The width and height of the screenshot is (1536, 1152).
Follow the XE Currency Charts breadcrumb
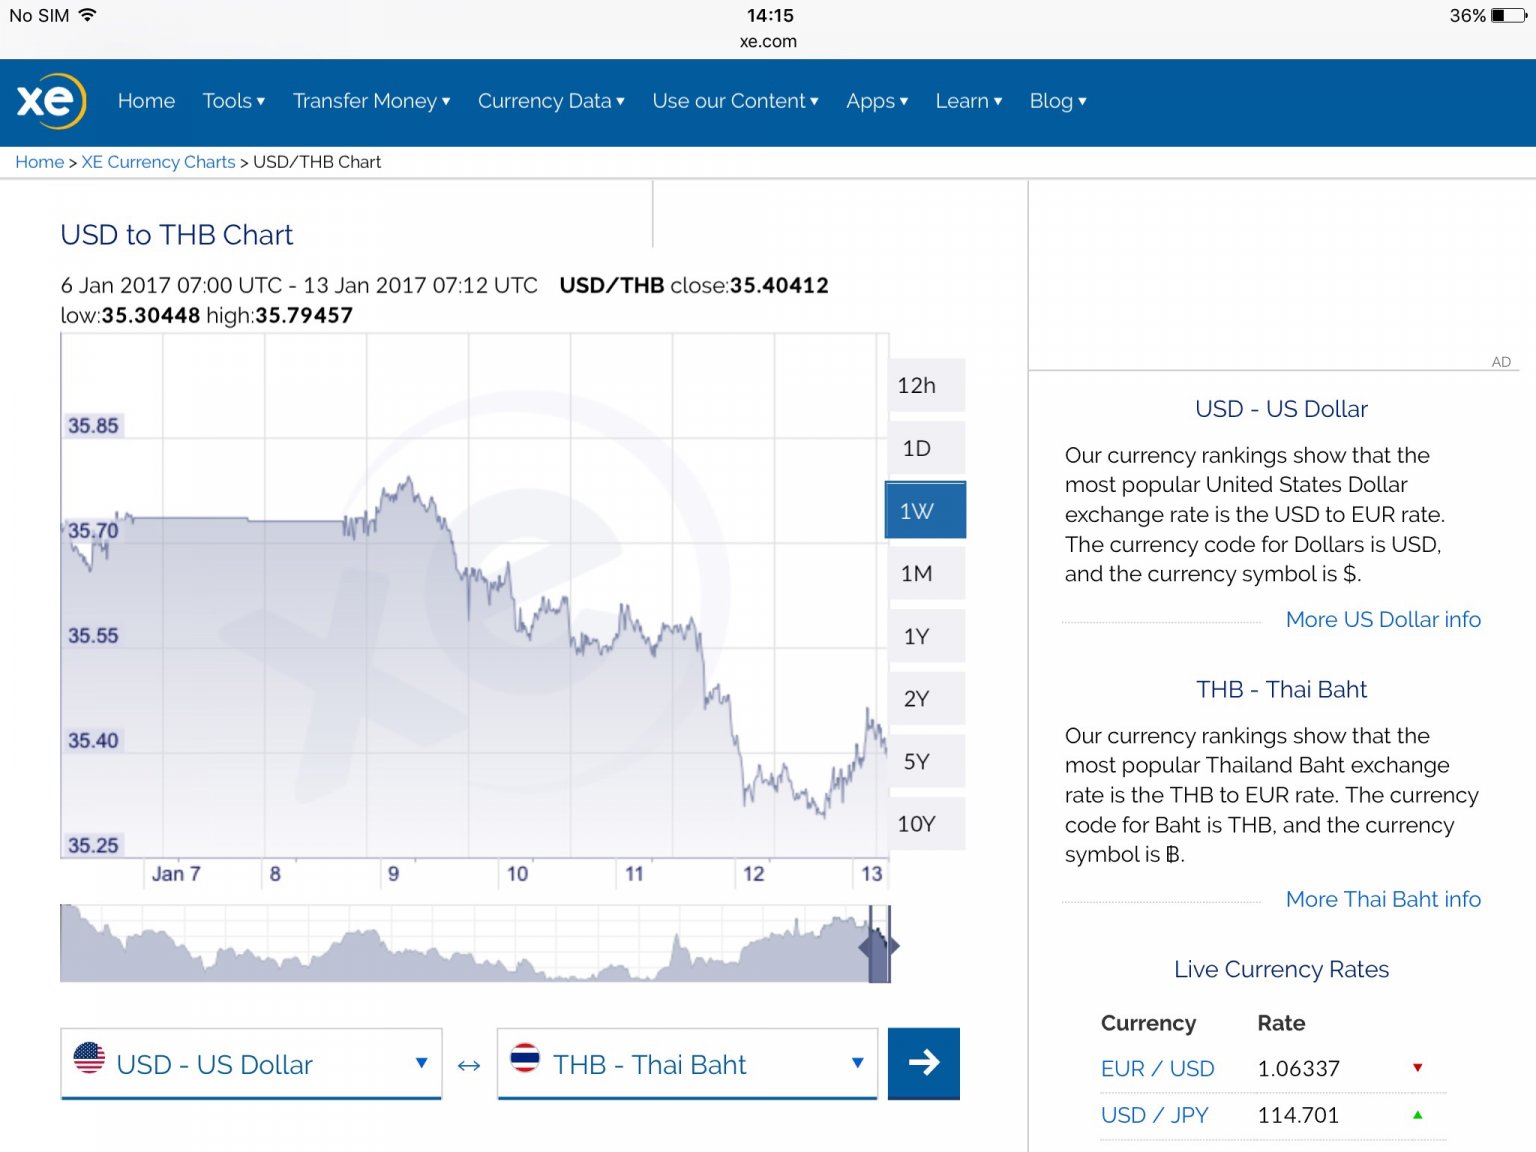coord(158,162)
